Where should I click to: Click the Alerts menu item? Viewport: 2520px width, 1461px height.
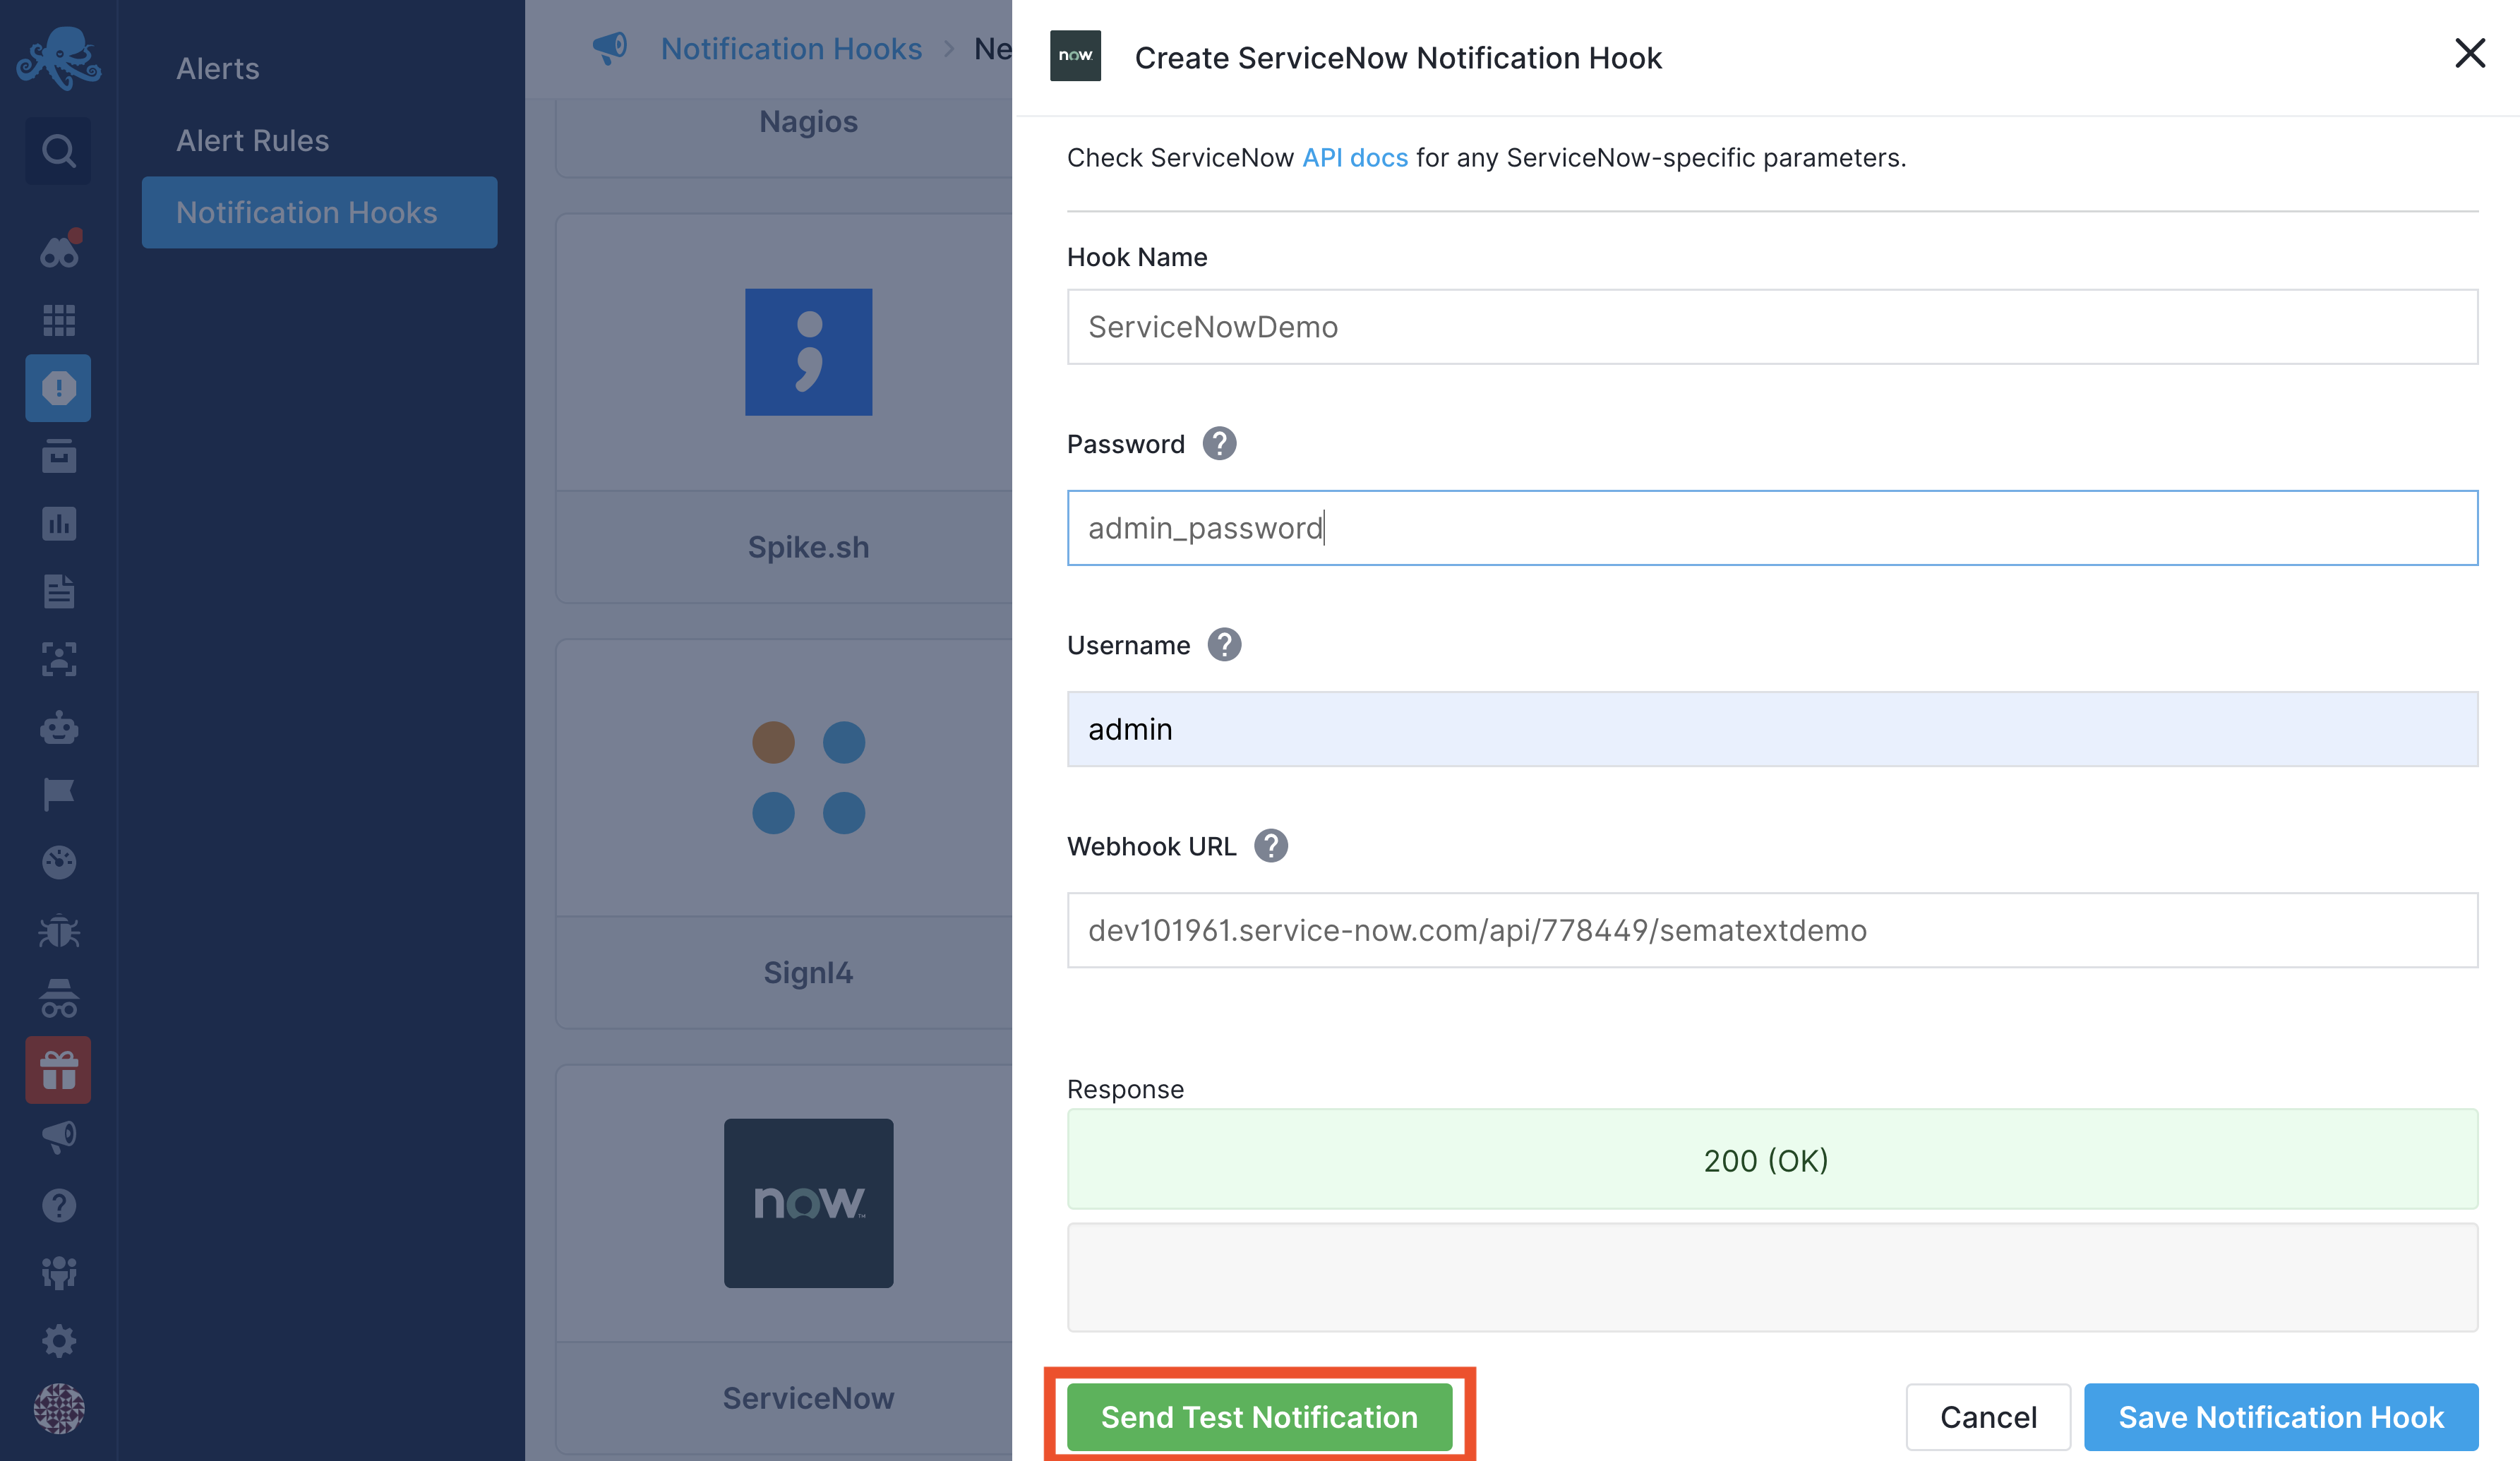pyautogui.click(x=217, y=66)
